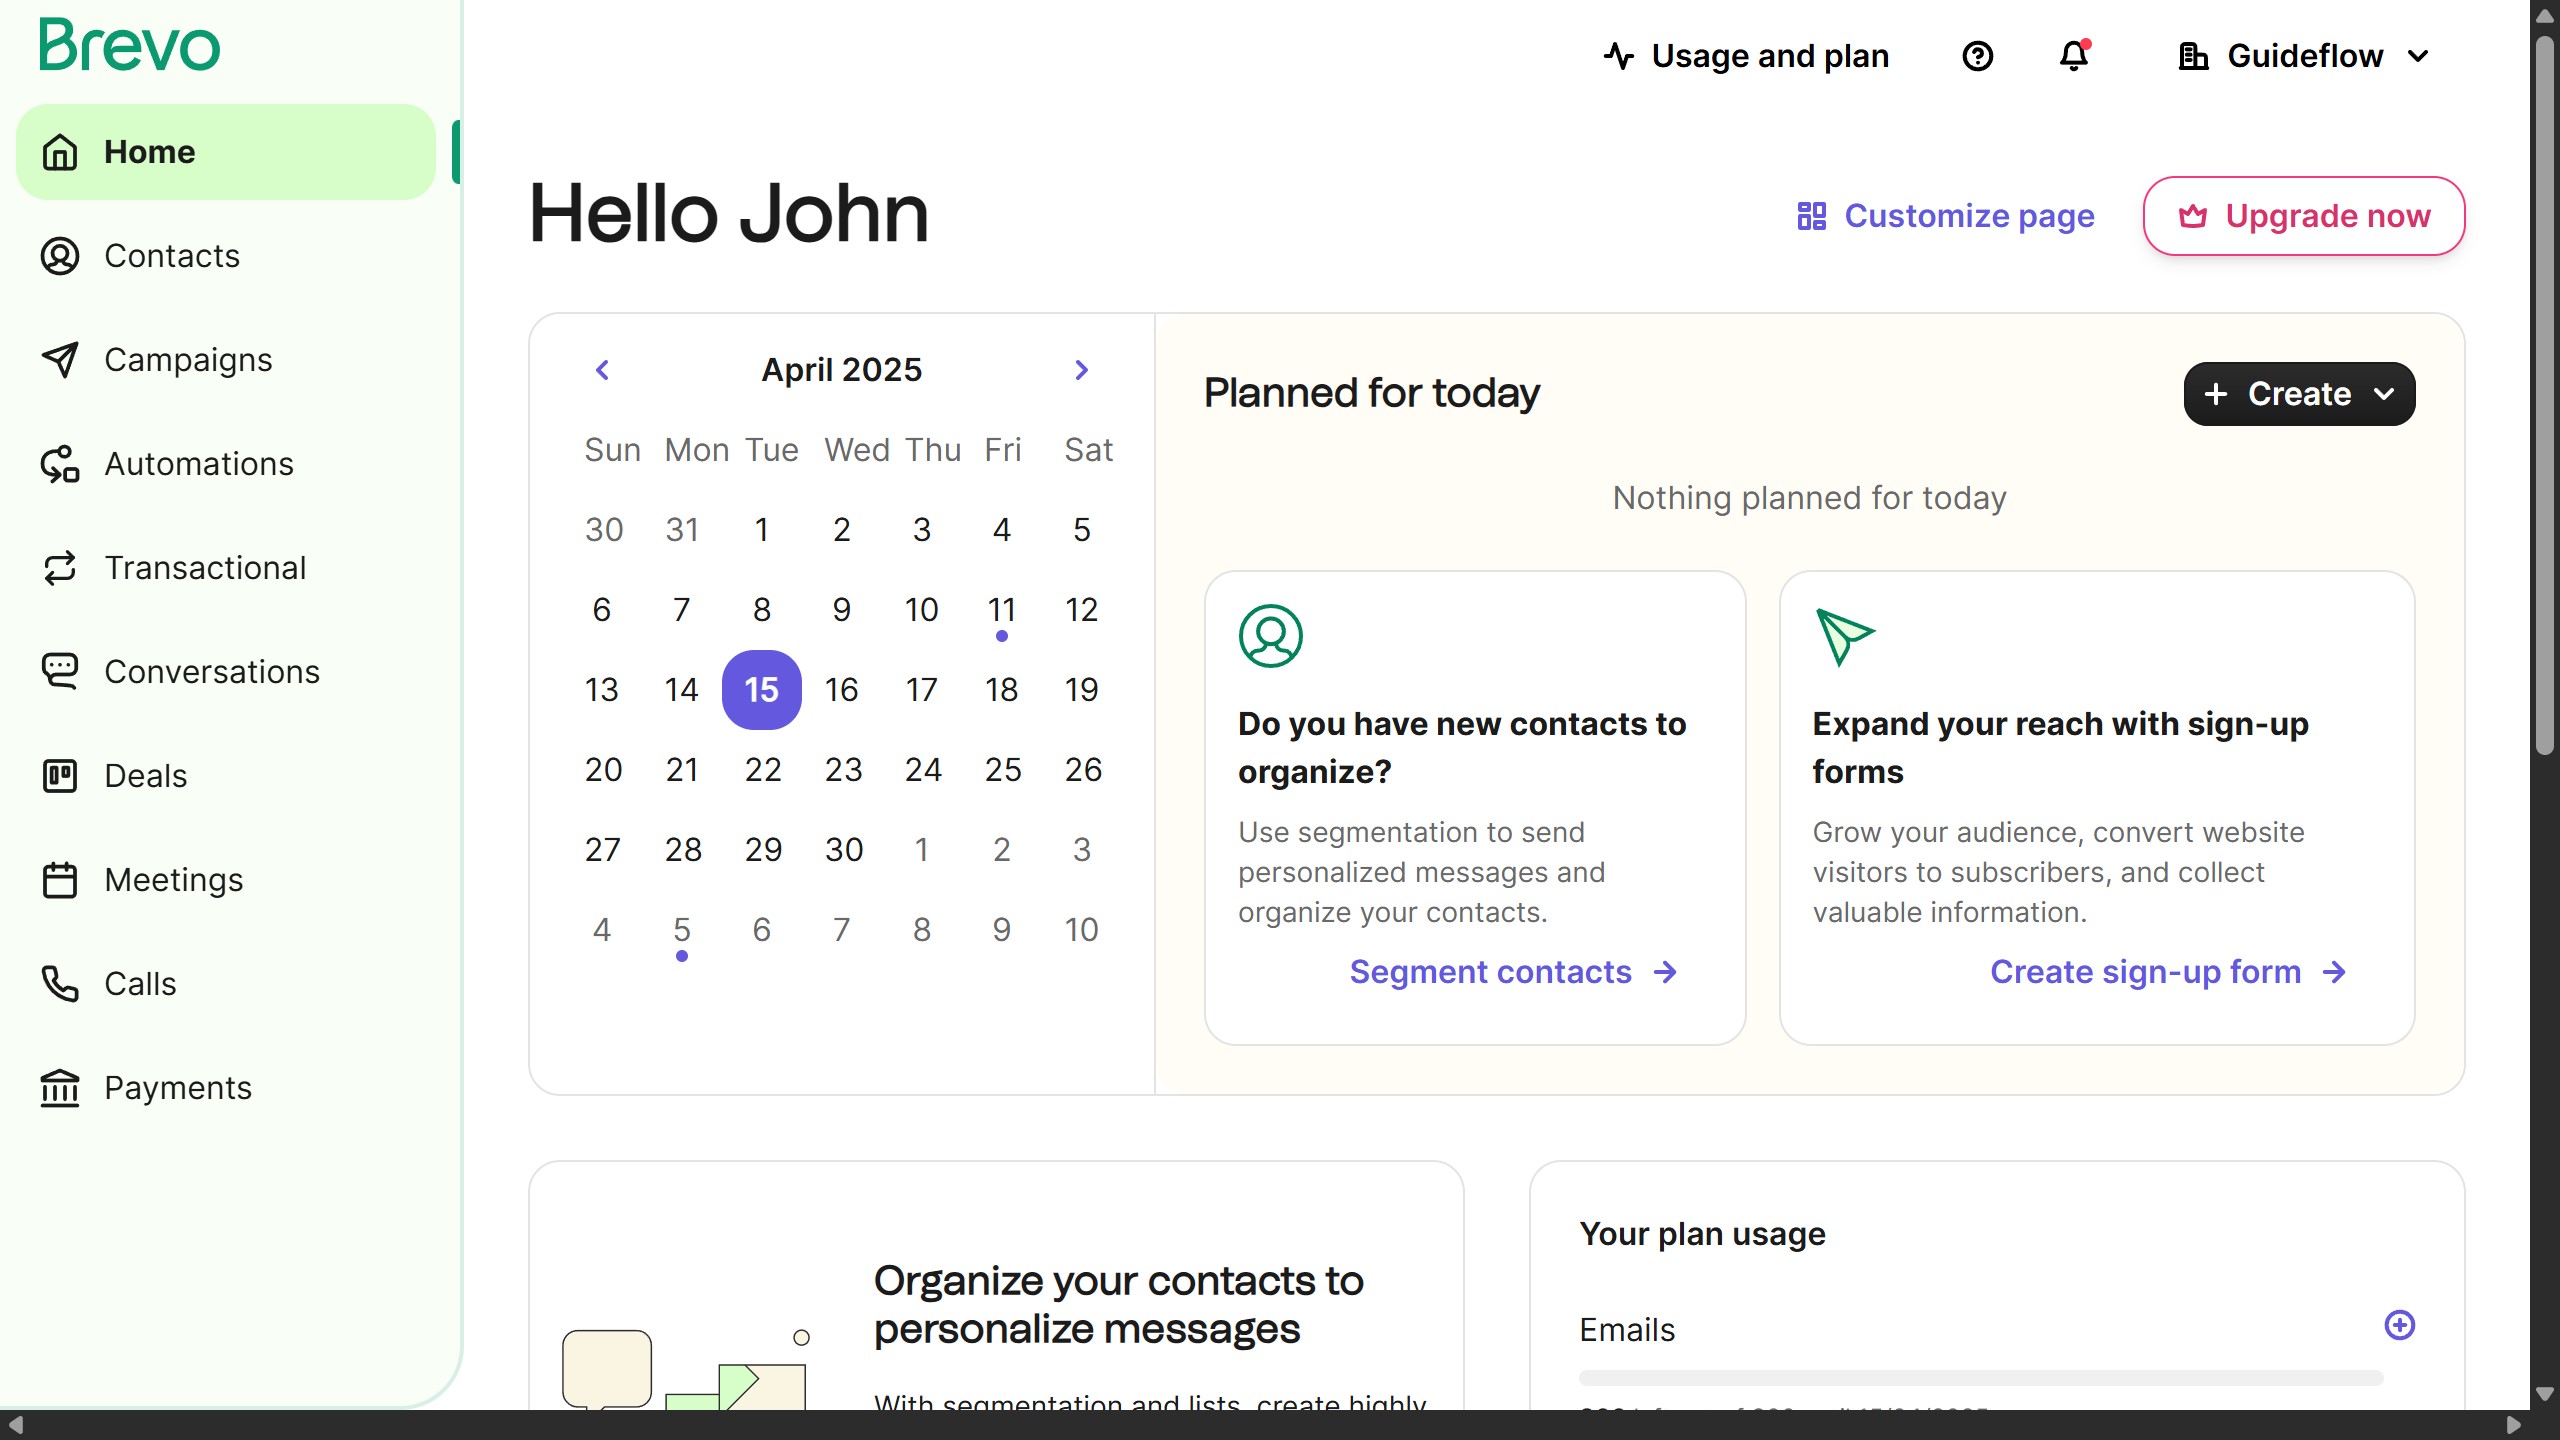Open the Guideflow account dropdown
This screenshot has width=2560, height=1440.
(2304, 56)
